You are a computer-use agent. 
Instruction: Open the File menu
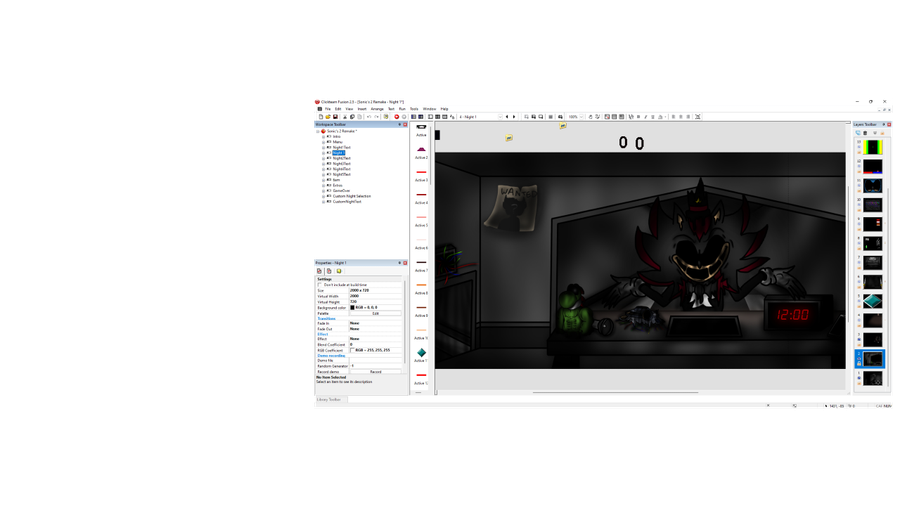(x=328, y=109)
